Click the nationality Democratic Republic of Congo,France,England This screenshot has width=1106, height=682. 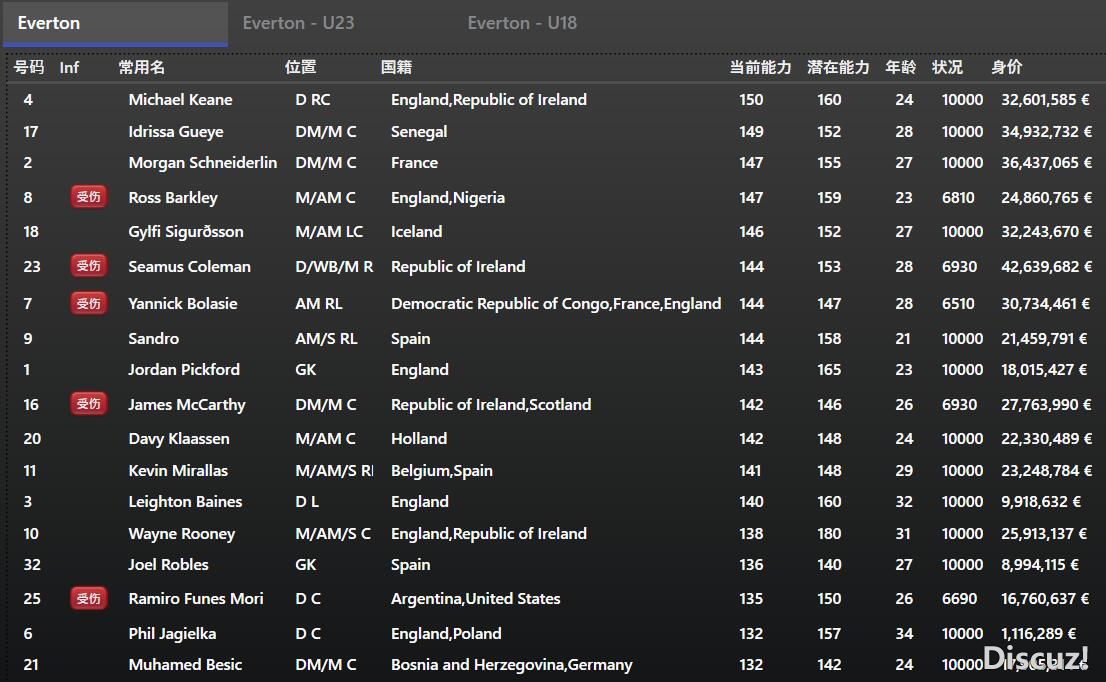pyautogui.click(x=556, y=304)
